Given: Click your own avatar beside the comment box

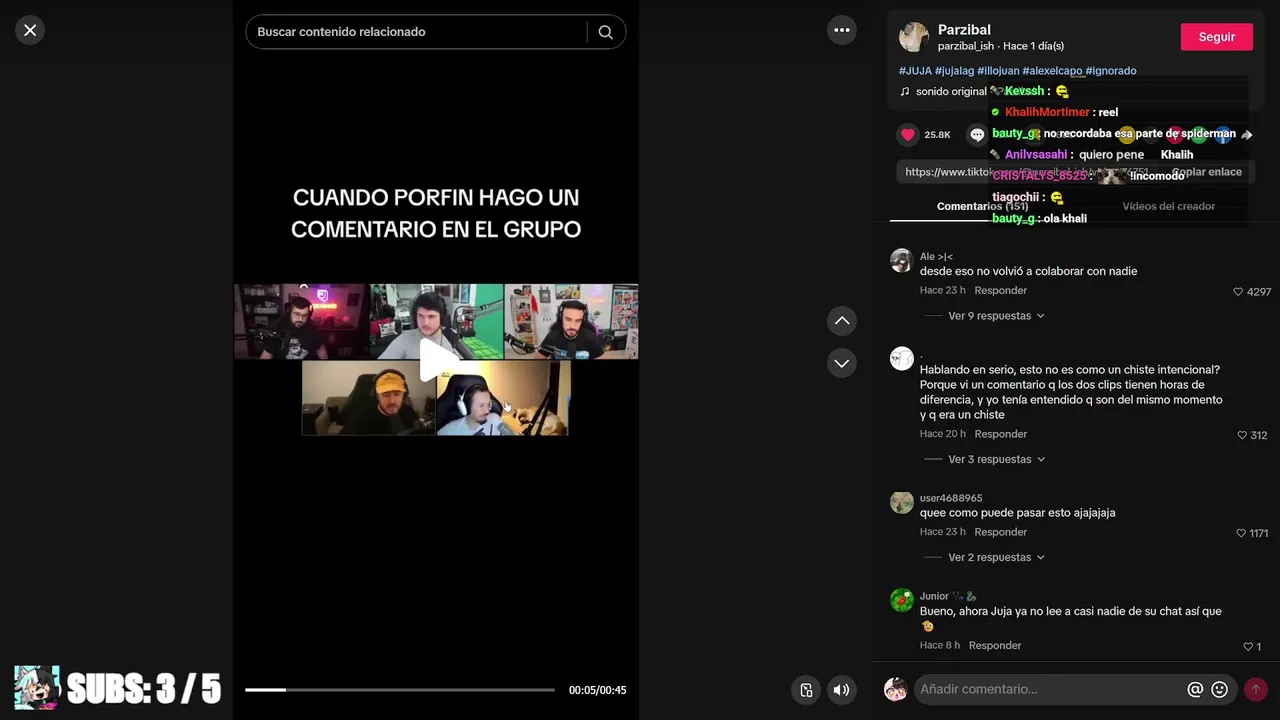Looking at the screenshot, I should tap(896, 689).
